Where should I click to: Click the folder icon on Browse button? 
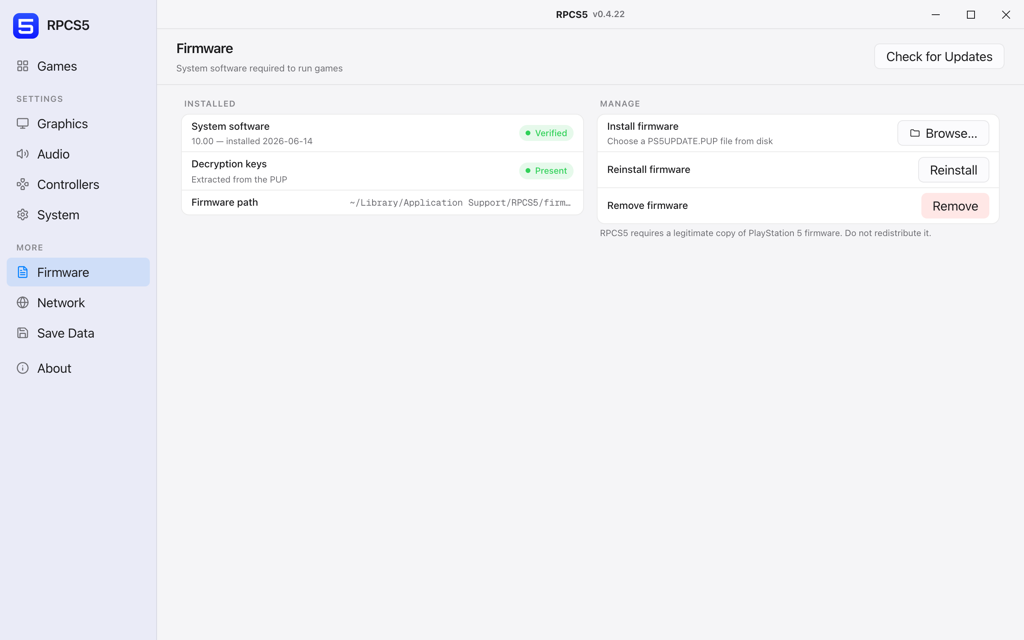(915, 133)
